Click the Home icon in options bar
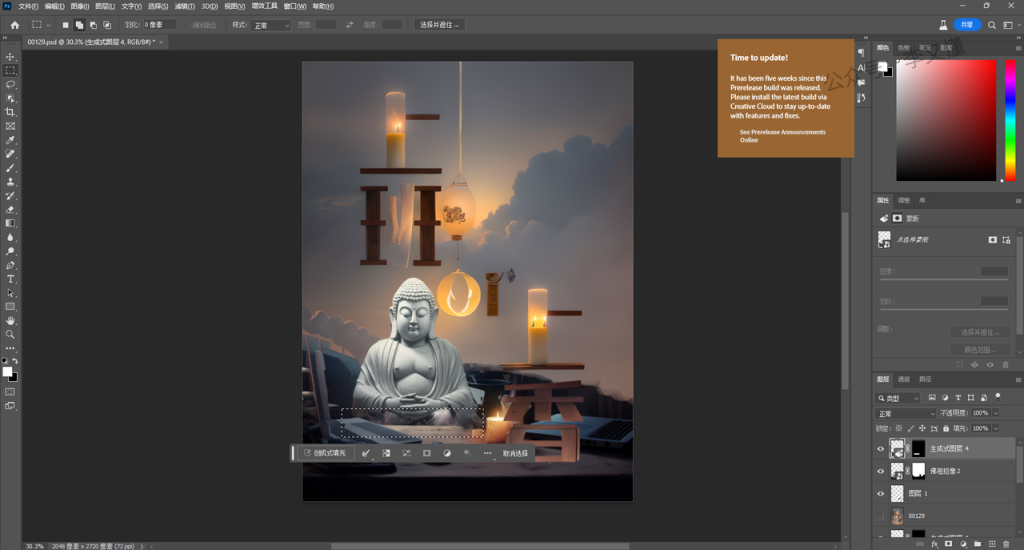Image resolution: width=1024 pixels, height=550 pixels. (14, 24)
